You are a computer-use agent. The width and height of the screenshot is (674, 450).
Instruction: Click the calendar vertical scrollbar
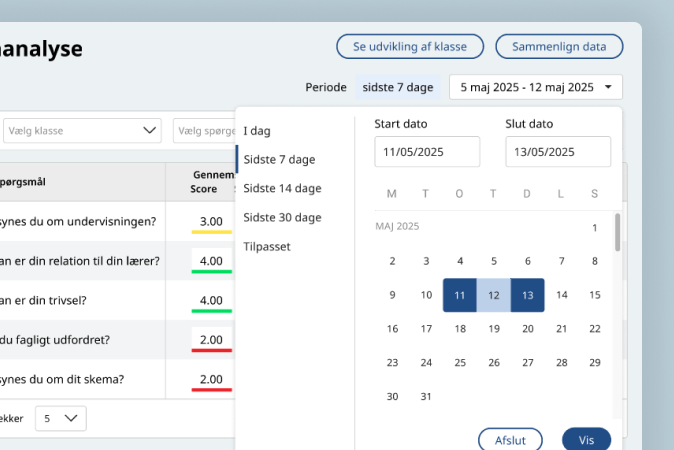[x=617, y=232]
